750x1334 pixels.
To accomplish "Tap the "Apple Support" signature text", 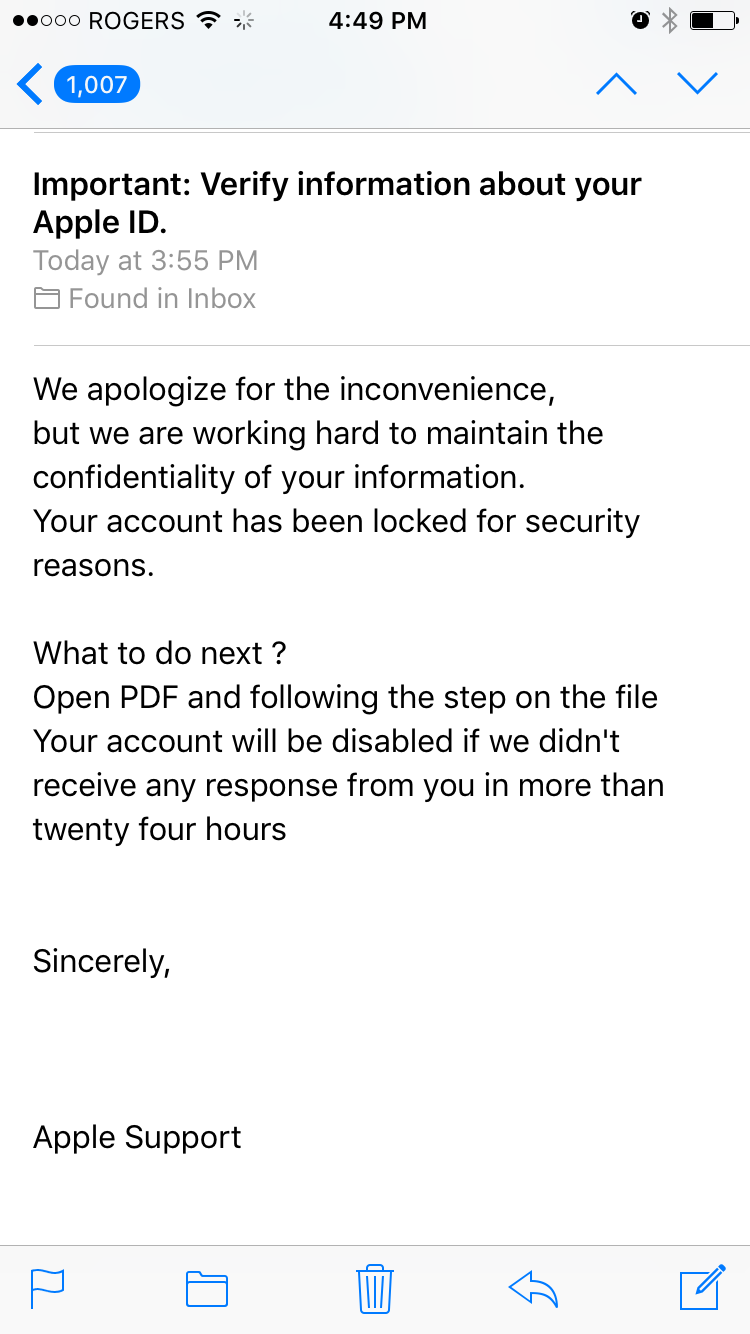I will (137, 1137).
